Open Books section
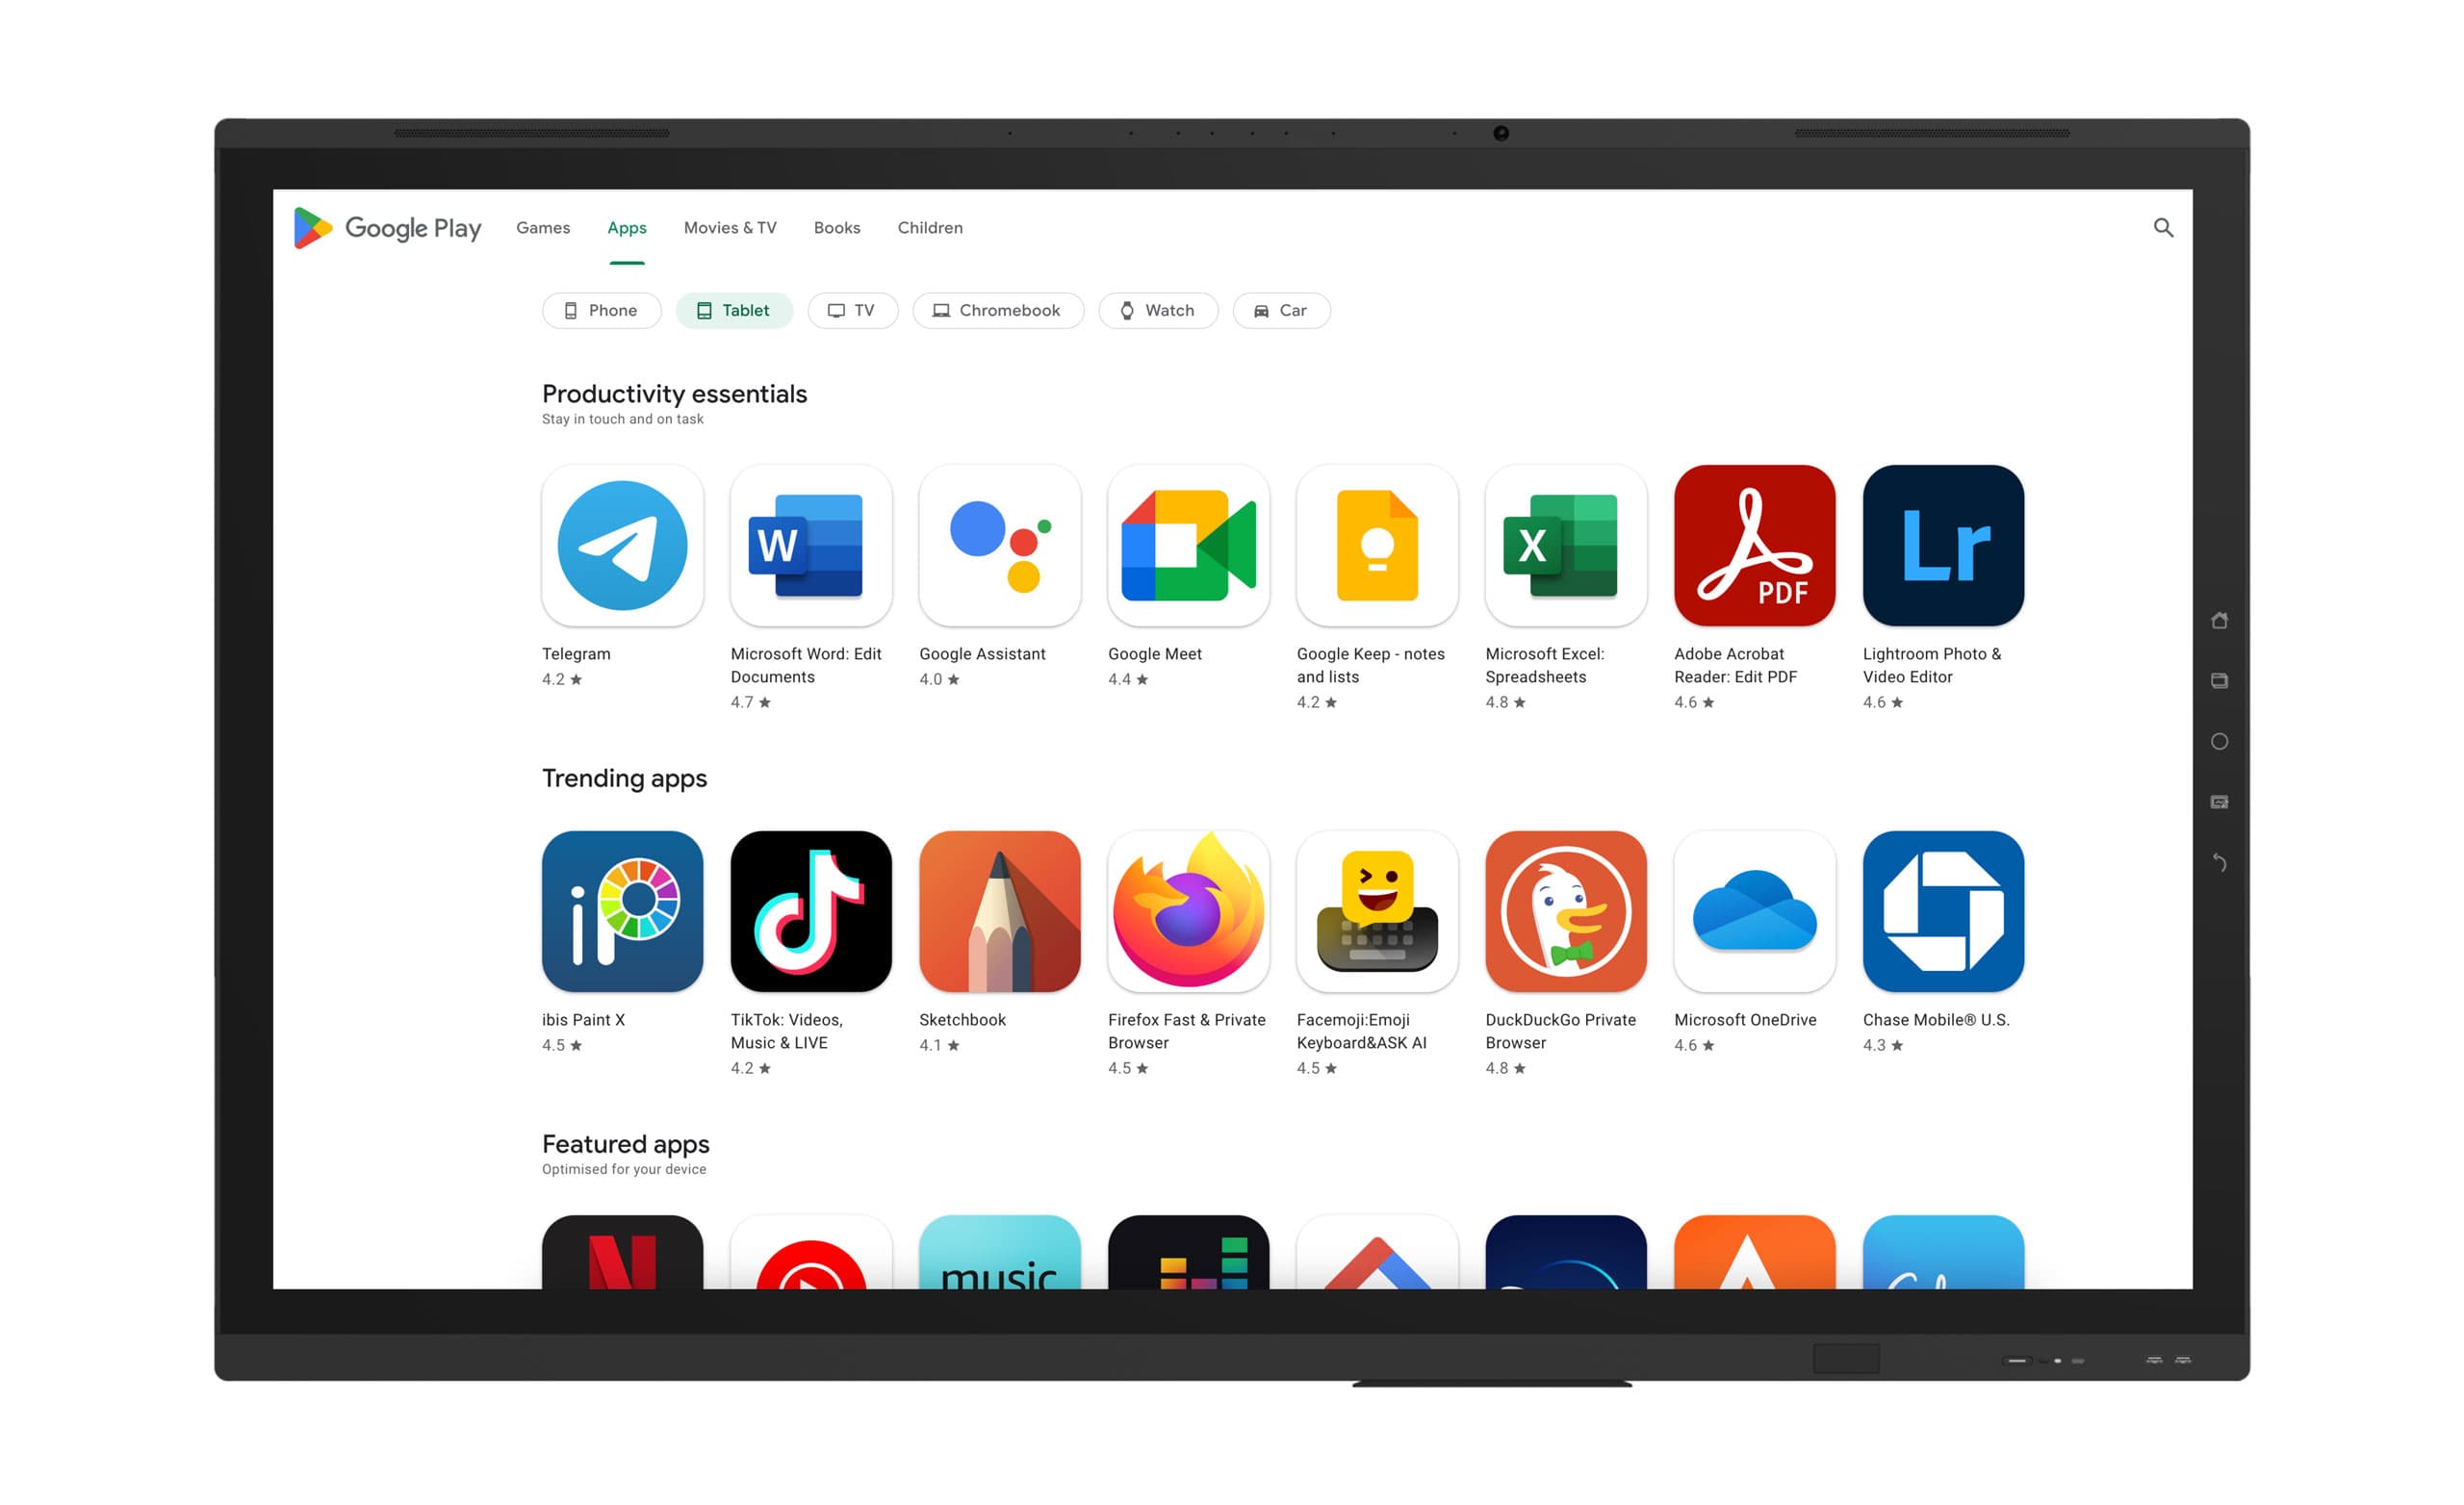 point(837,227)
